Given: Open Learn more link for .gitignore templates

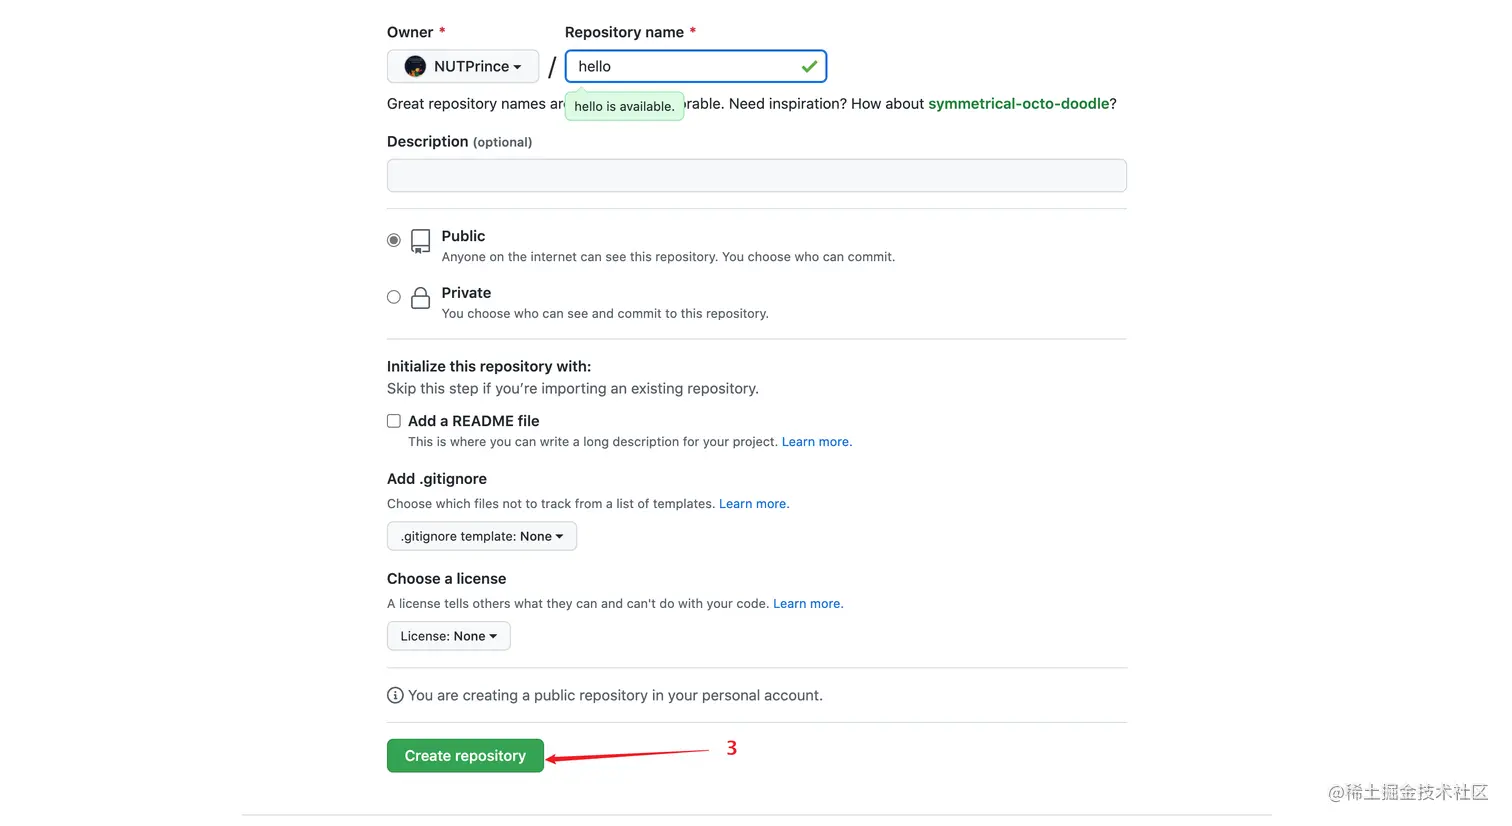Looking at the screenshot, I should tap(753, 504).
